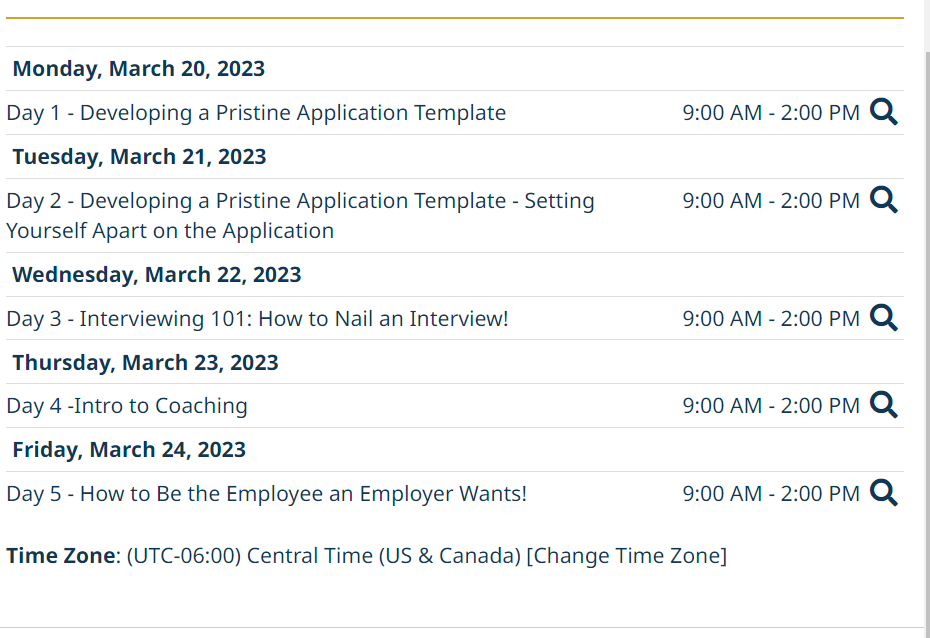930x638 pixels.
Task: Click the Thursday, March 23, 2023 heading
Action: pyautogui.click(x=145, y=362)
